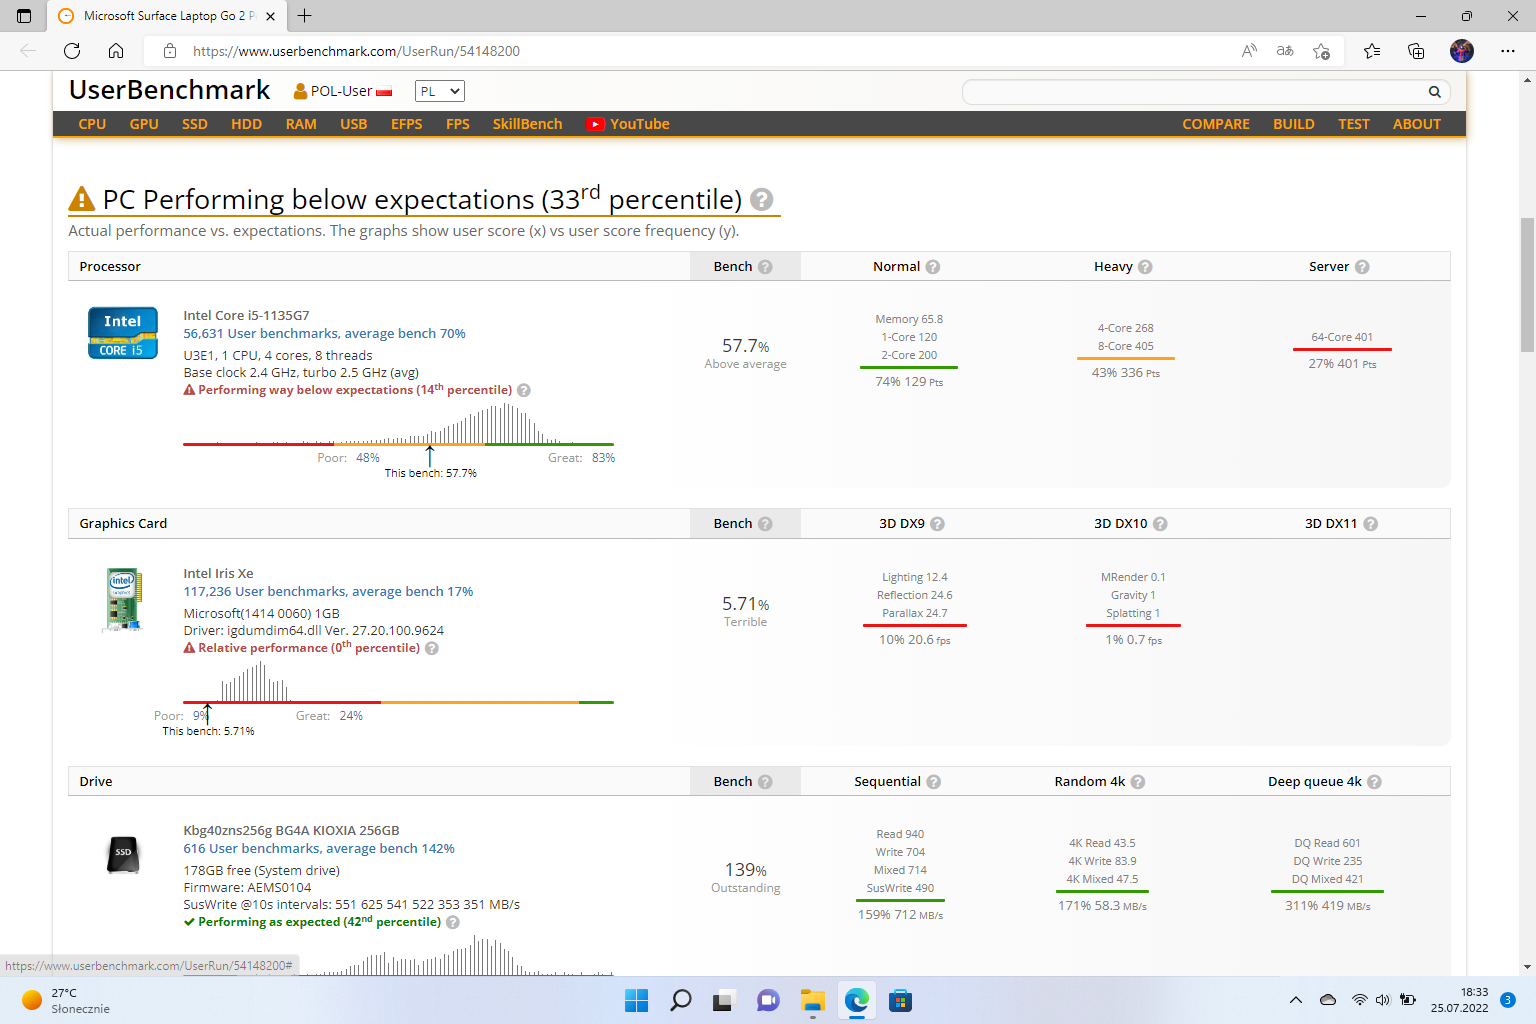Image resolution: width=1536 pixels, height=1024 pixels.
Task: Open the GPU menu item
Action: [x=144, y=124]
